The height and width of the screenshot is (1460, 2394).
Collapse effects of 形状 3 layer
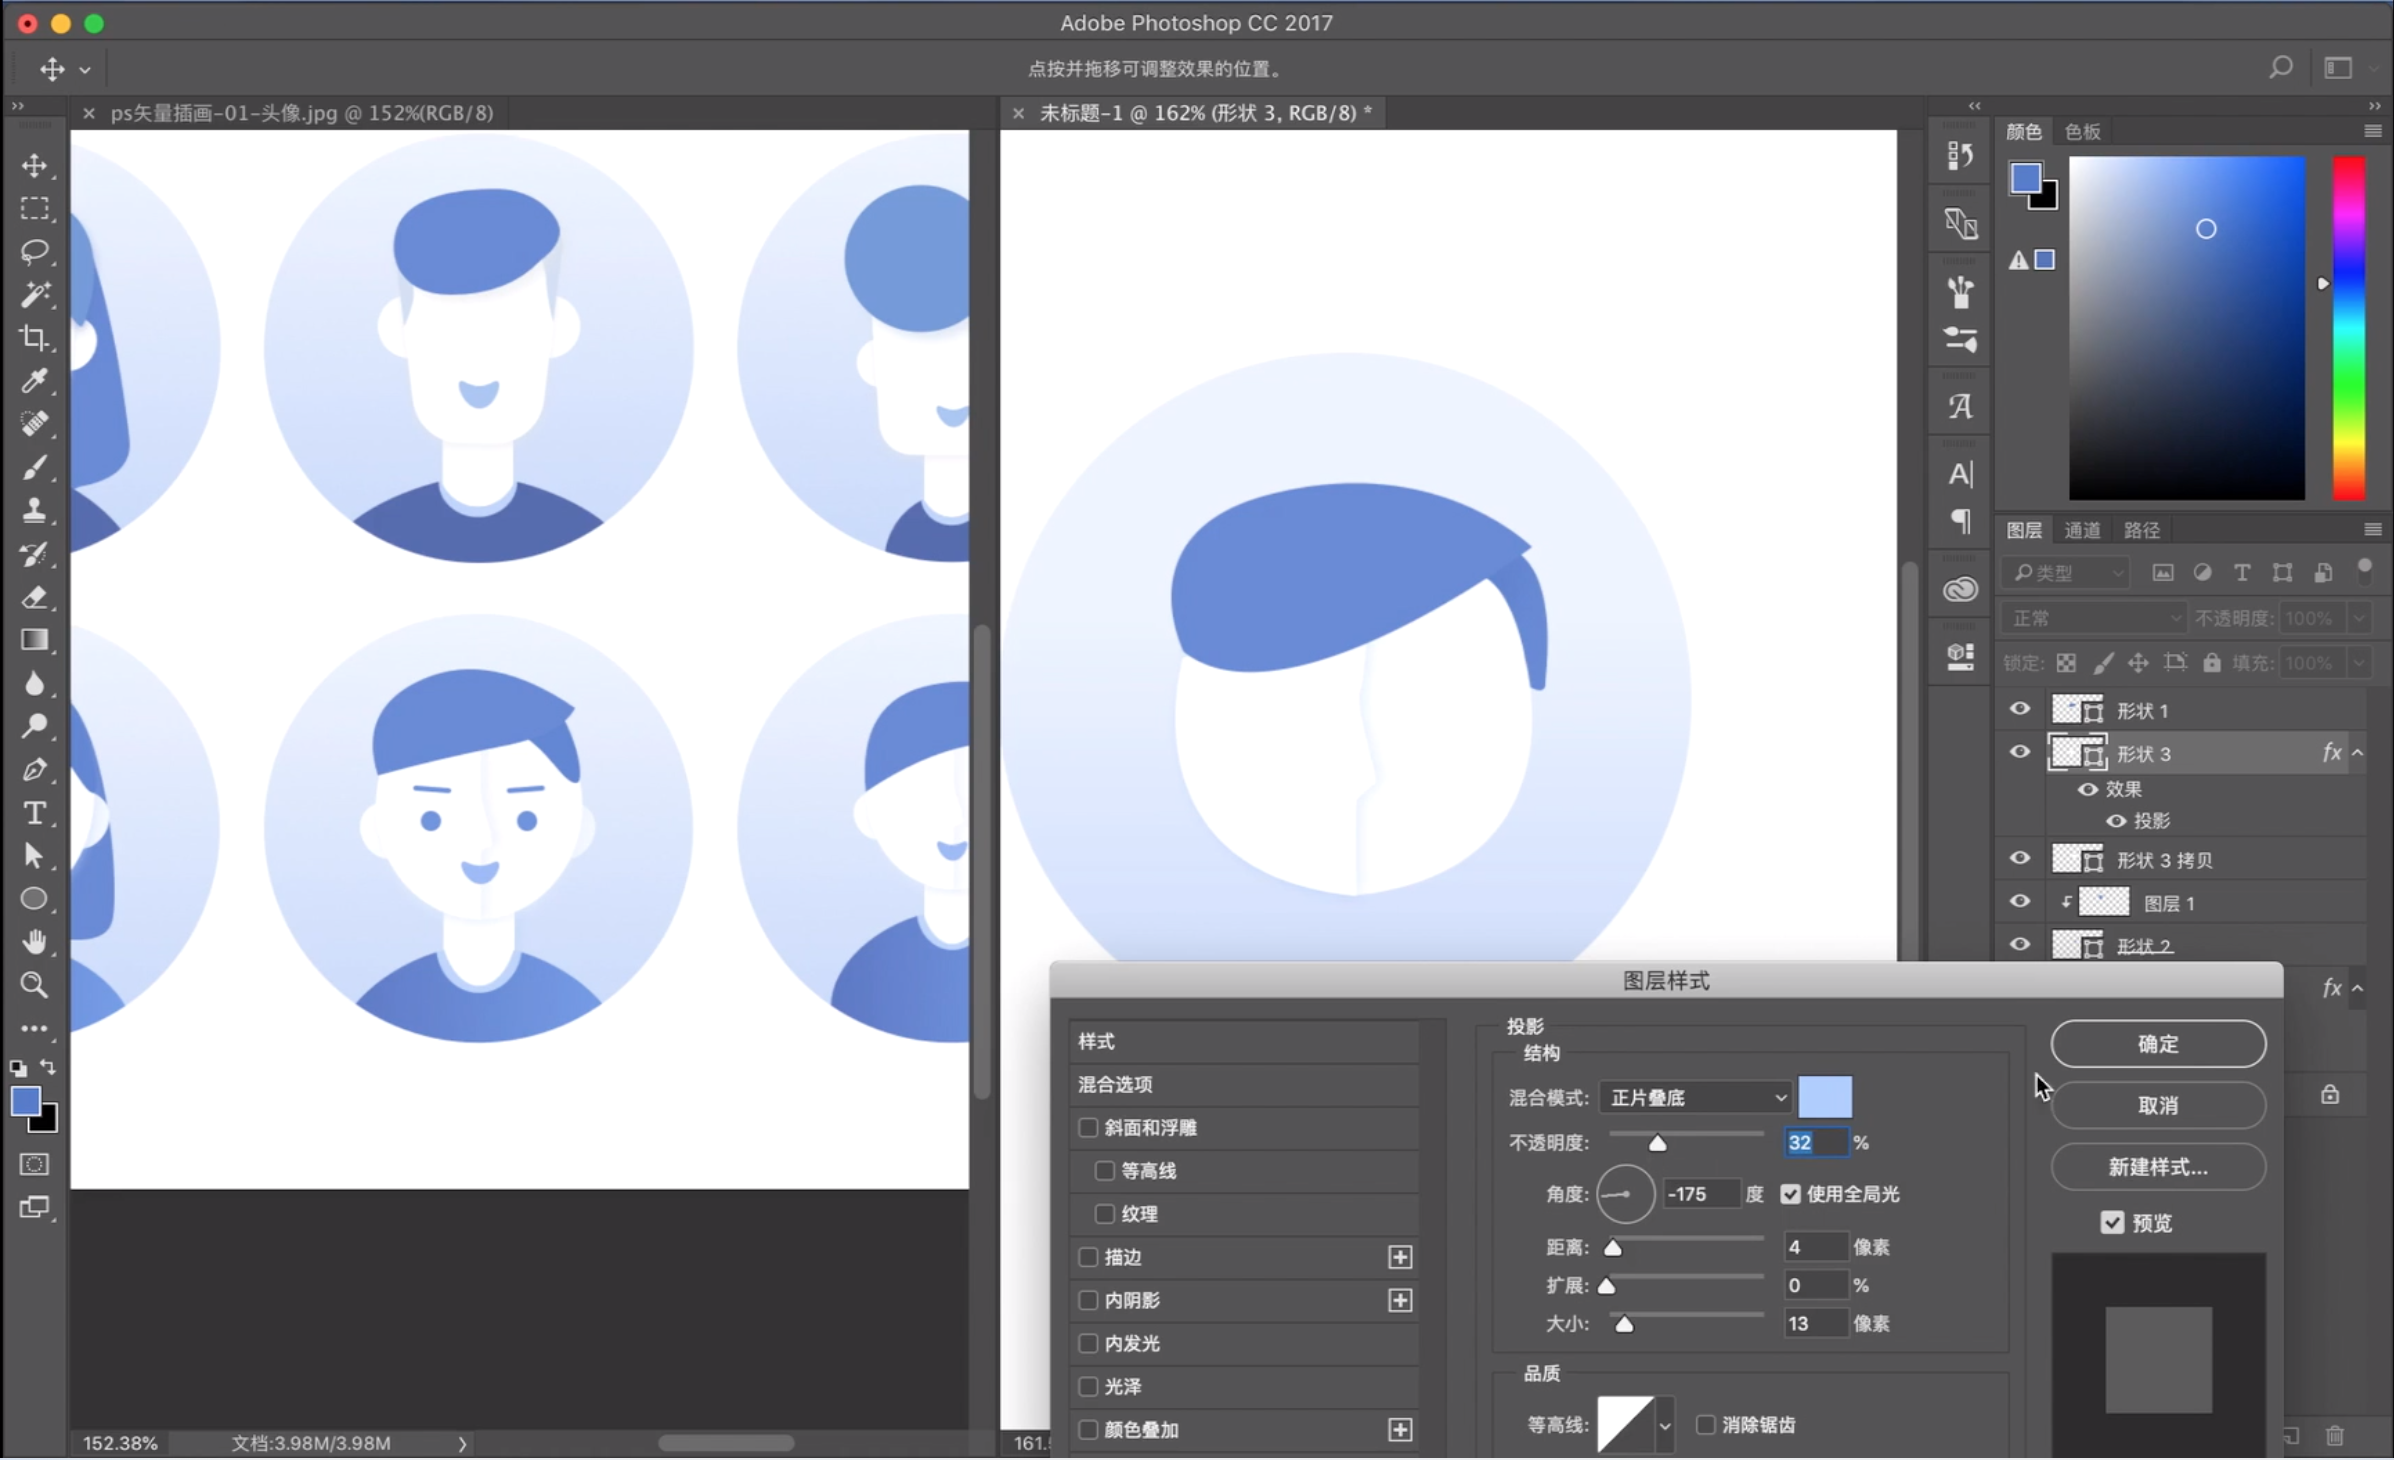(x=2358, y=753)
